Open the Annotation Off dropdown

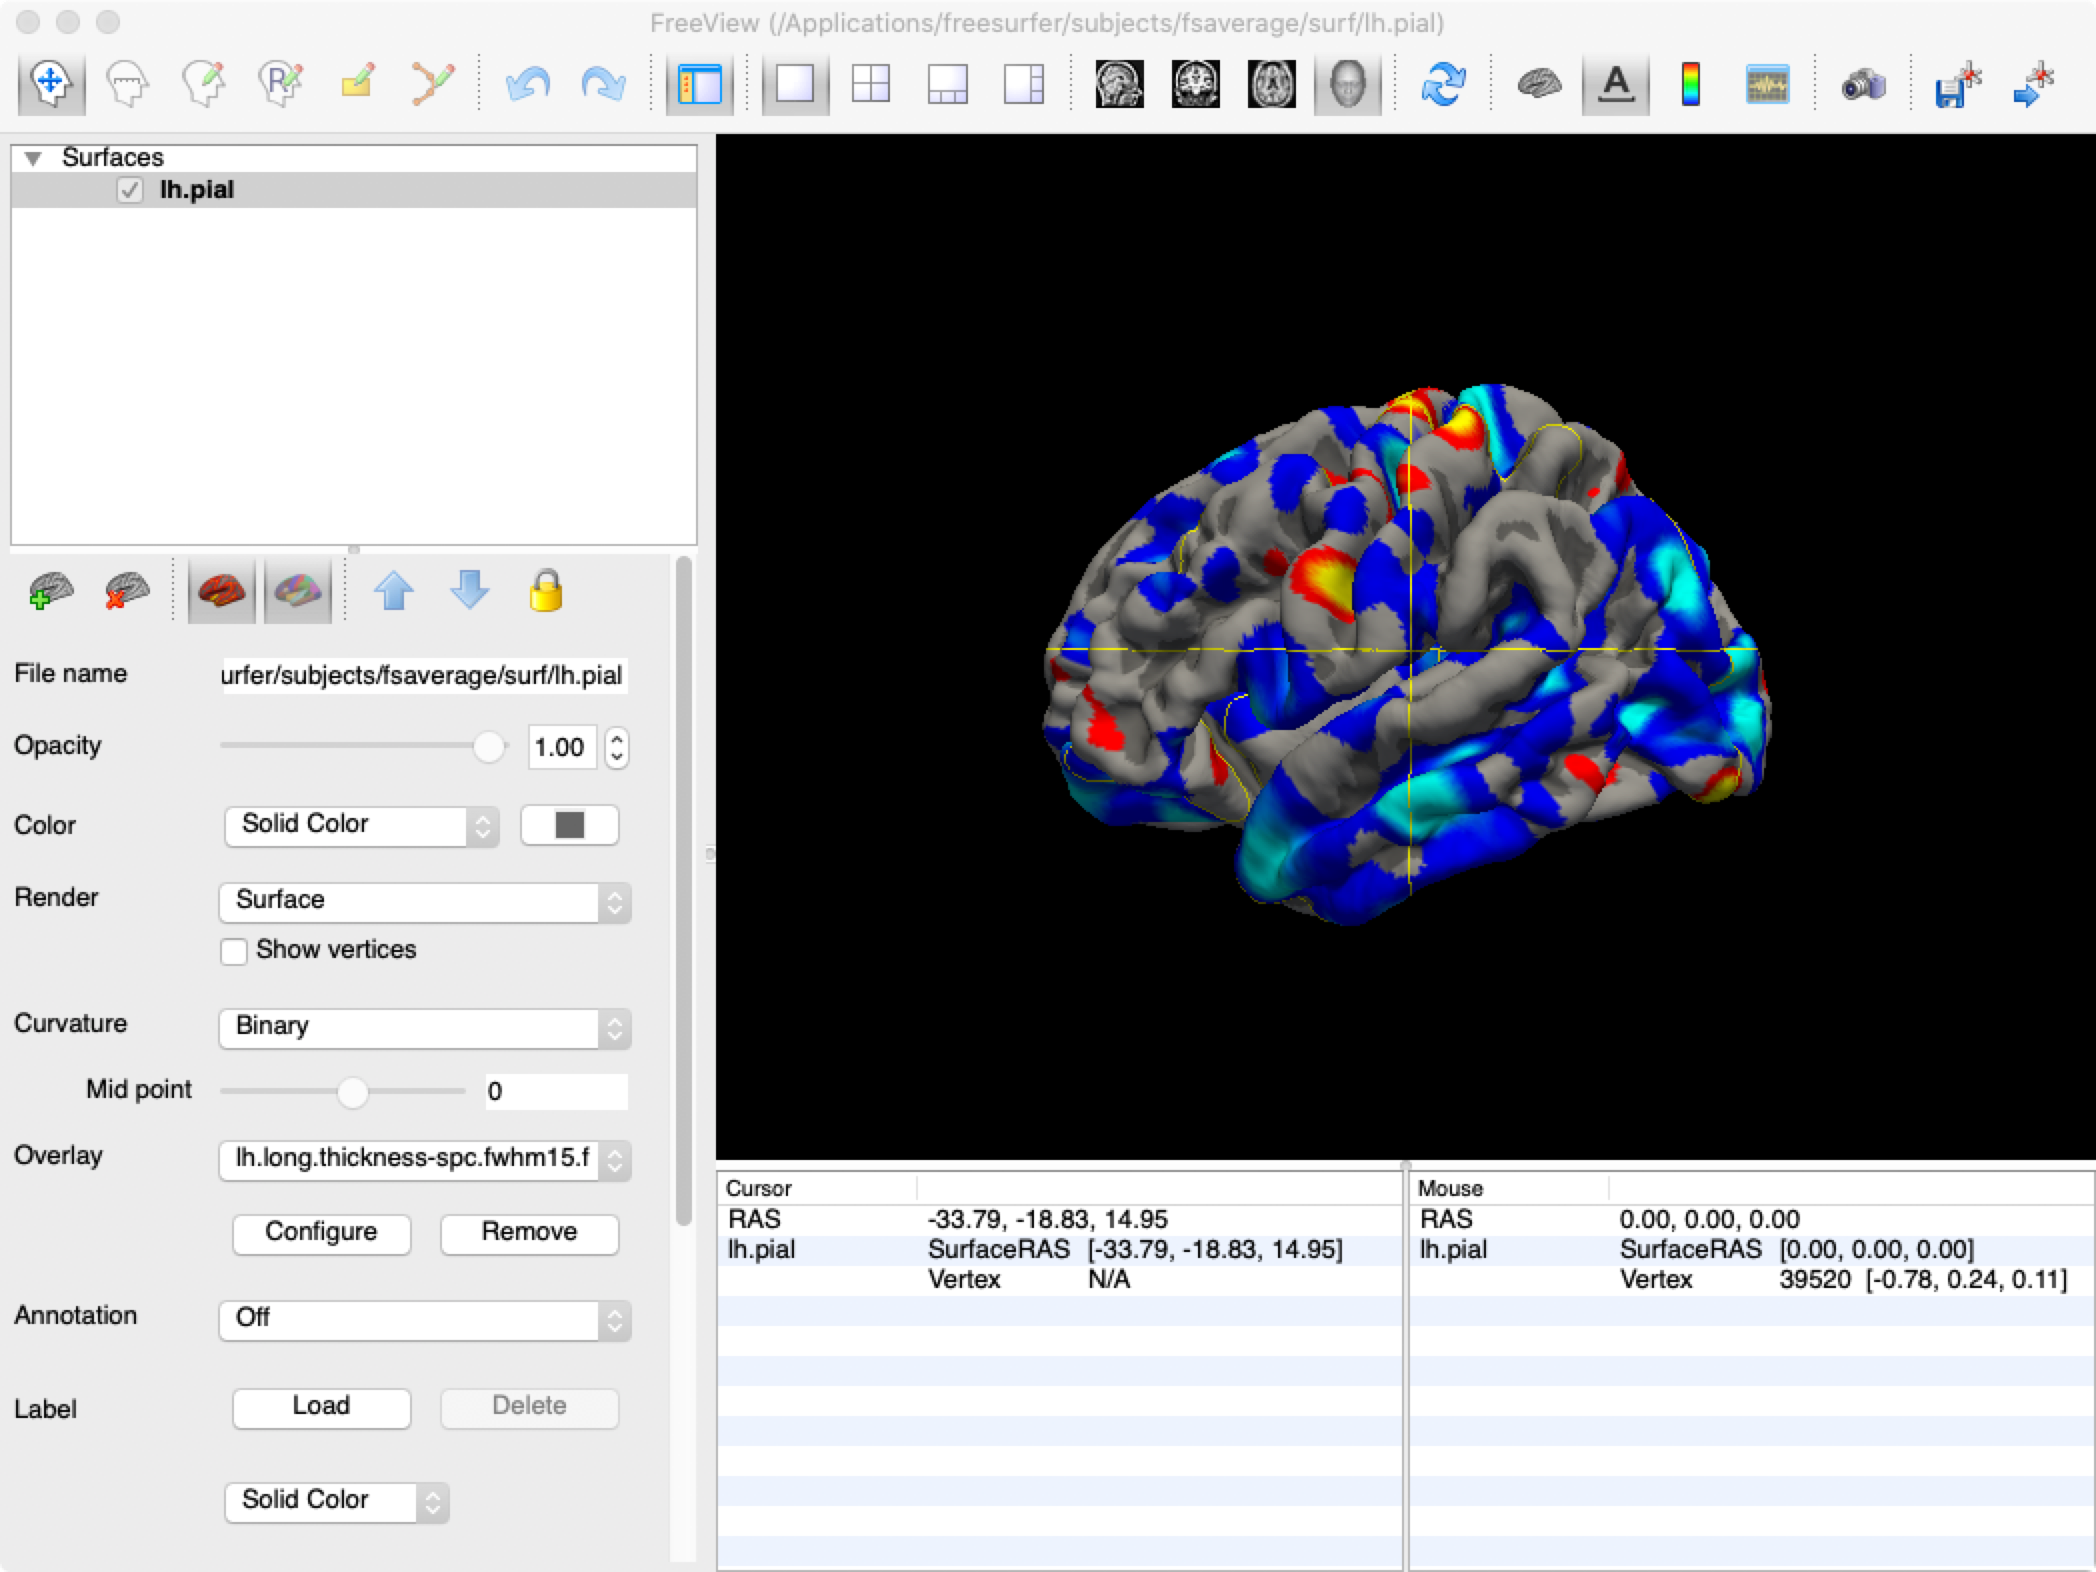tap(424, 1319)
